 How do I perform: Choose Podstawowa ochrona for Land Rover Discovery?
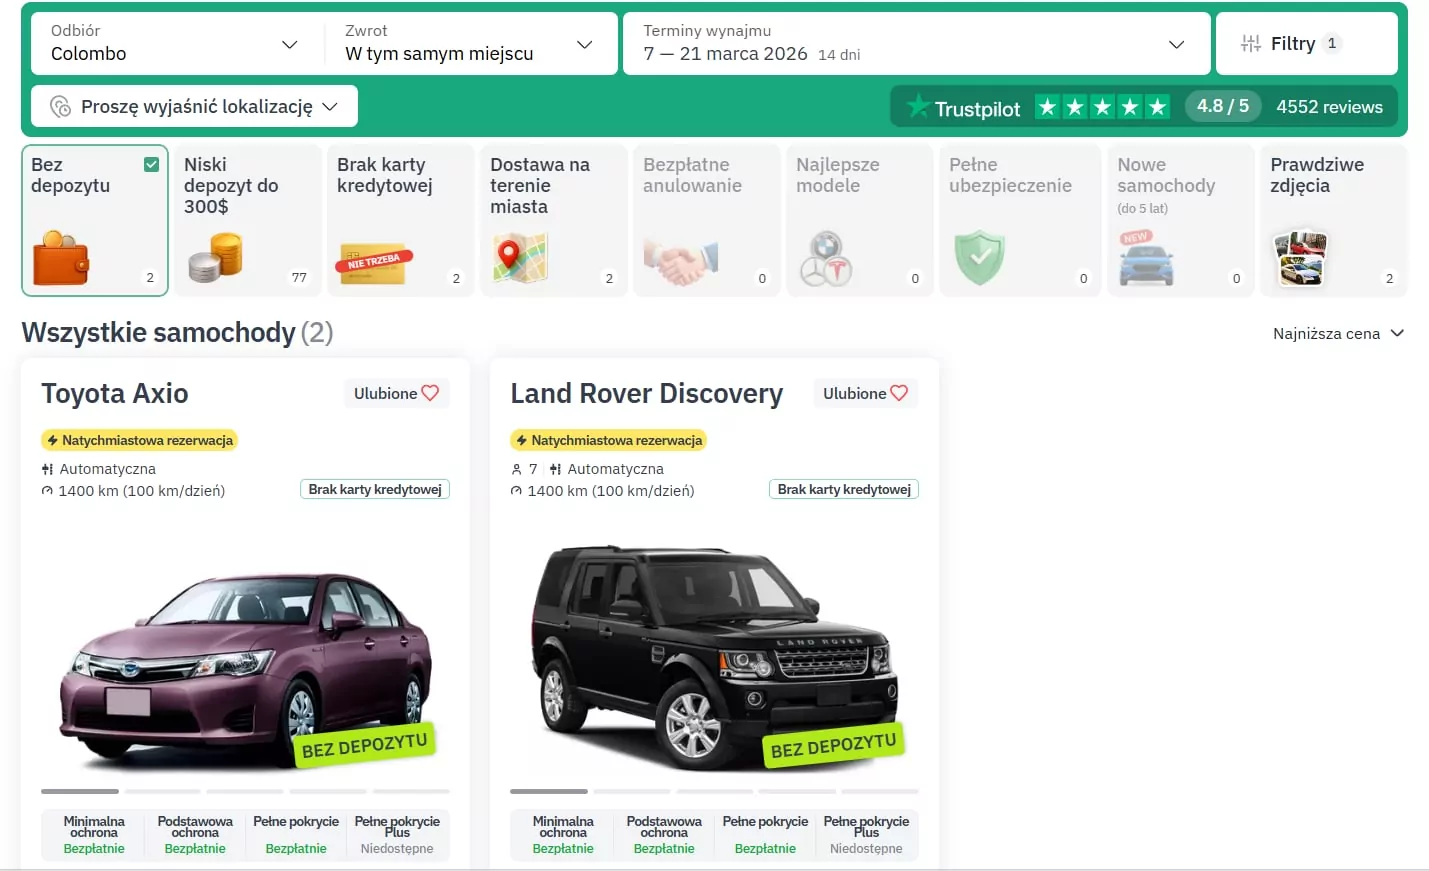(664, 835)
